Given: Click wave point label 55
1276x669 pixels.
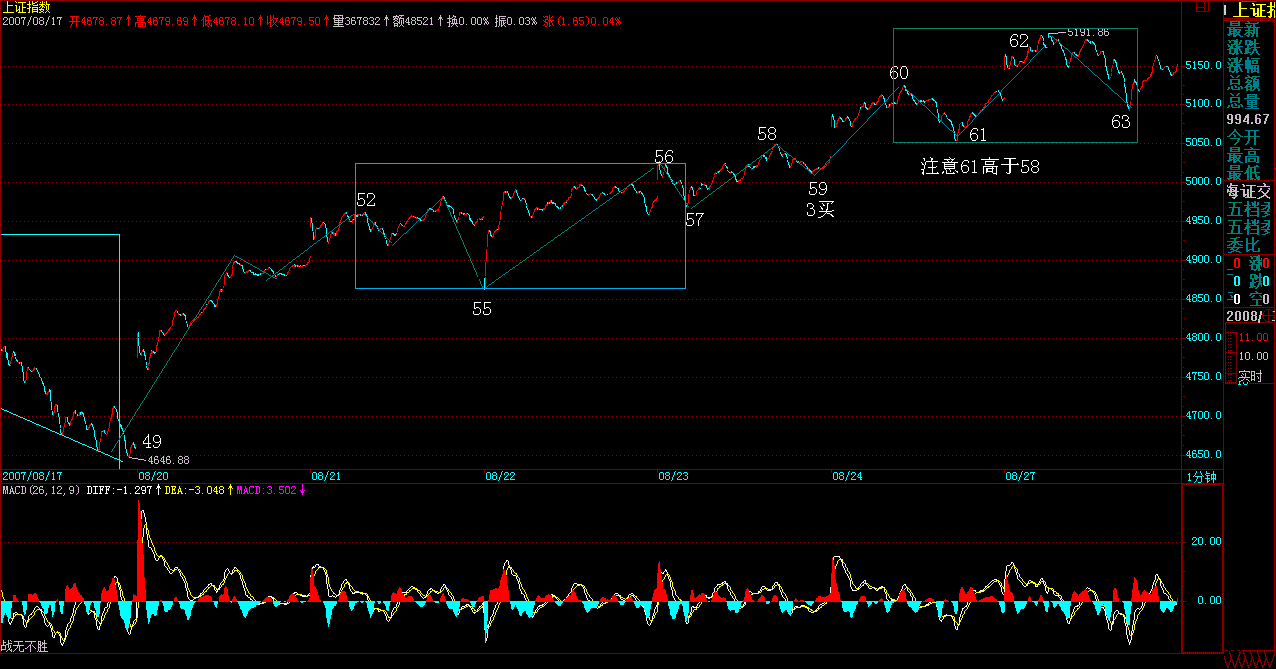Looking at the screenshot, I should pyautogui.click(x=482, y=309).
